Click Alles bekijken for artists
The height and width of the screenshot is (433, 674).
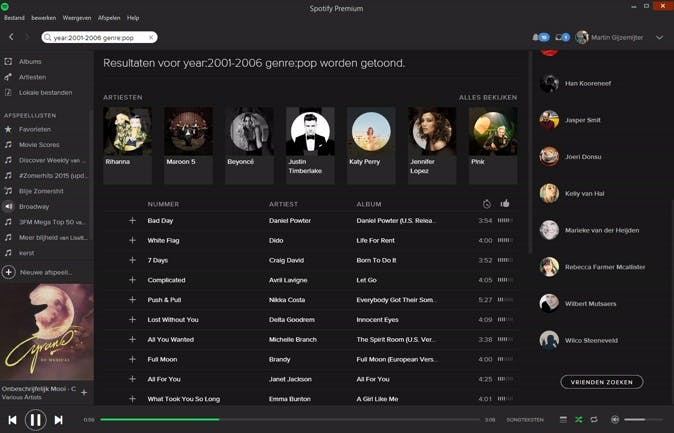(x=488, y=98)
